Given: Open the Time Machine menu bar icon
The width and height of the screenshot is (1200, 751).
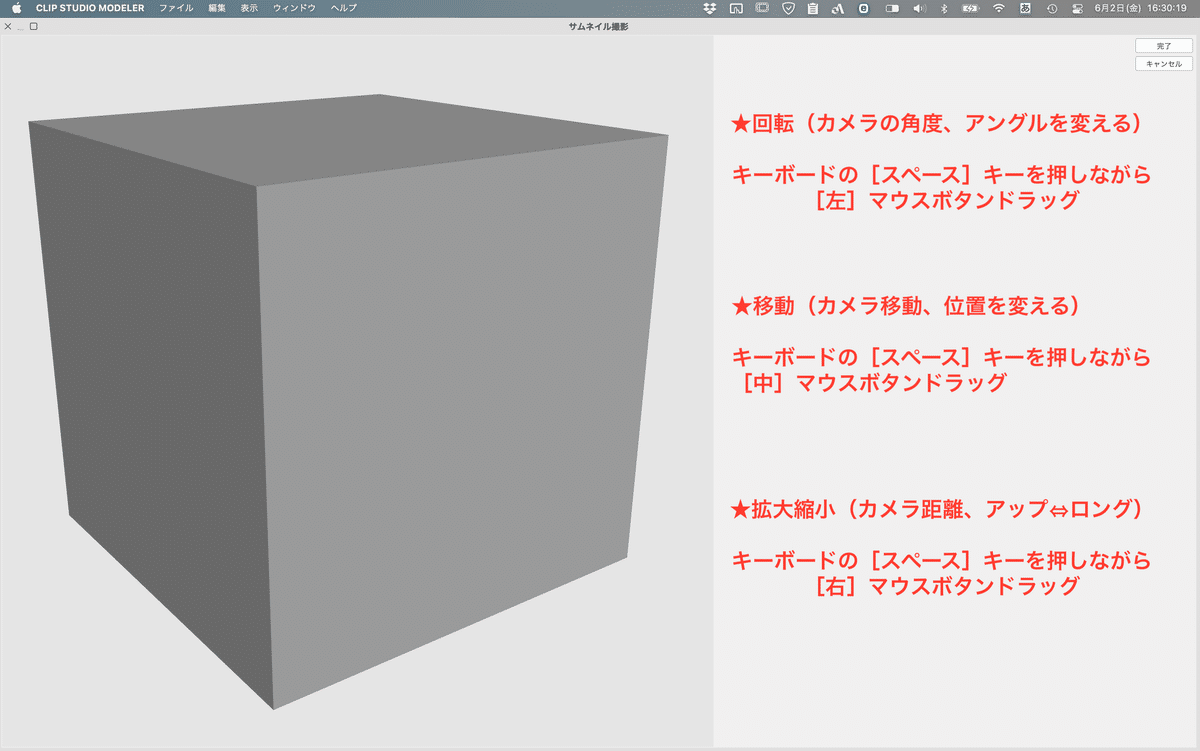Looking at the screenshot, I should (1052, 8).
